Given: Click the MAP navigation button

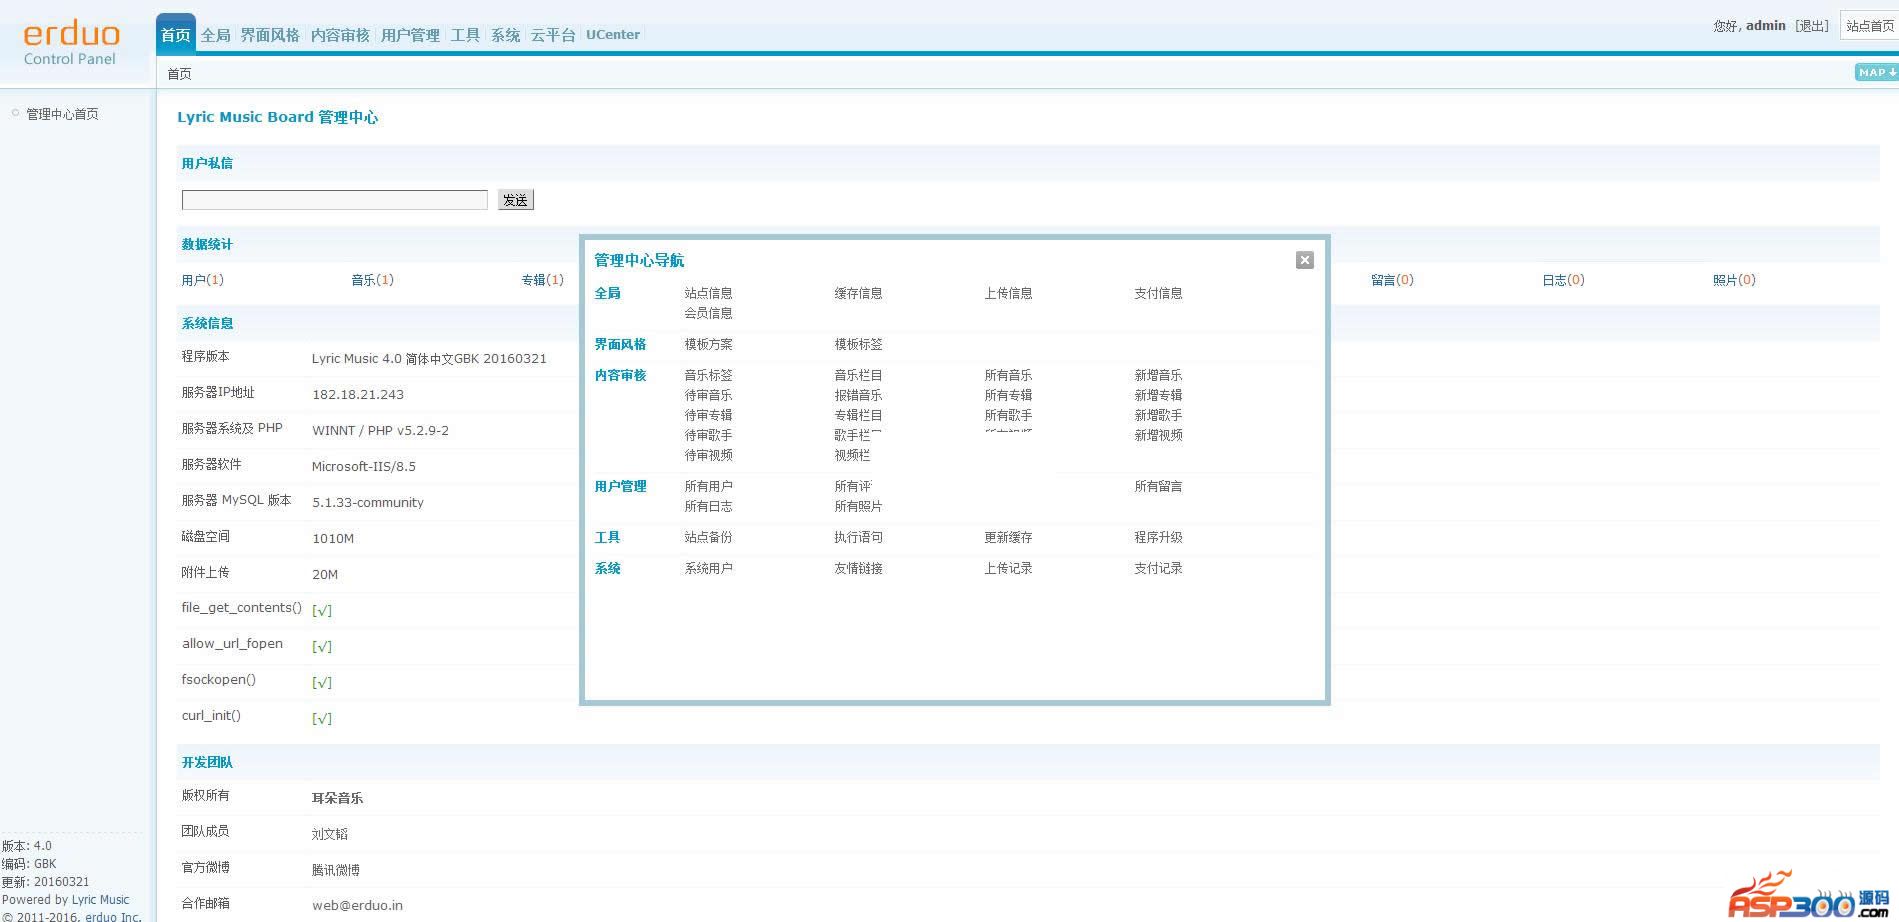Looking at the screenshot, I should 1876,72.
